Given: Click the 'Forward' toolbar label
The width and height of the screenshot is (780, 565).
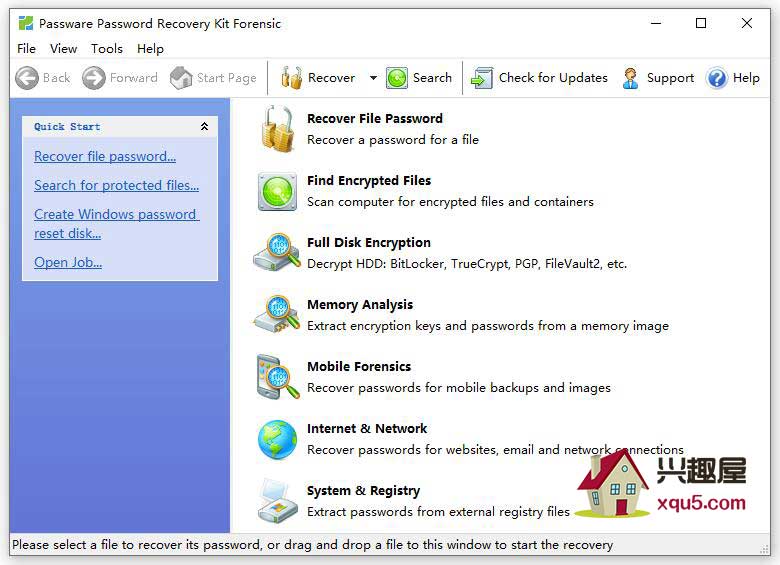Looking at the screenshot, I should [x=134, y=78].
